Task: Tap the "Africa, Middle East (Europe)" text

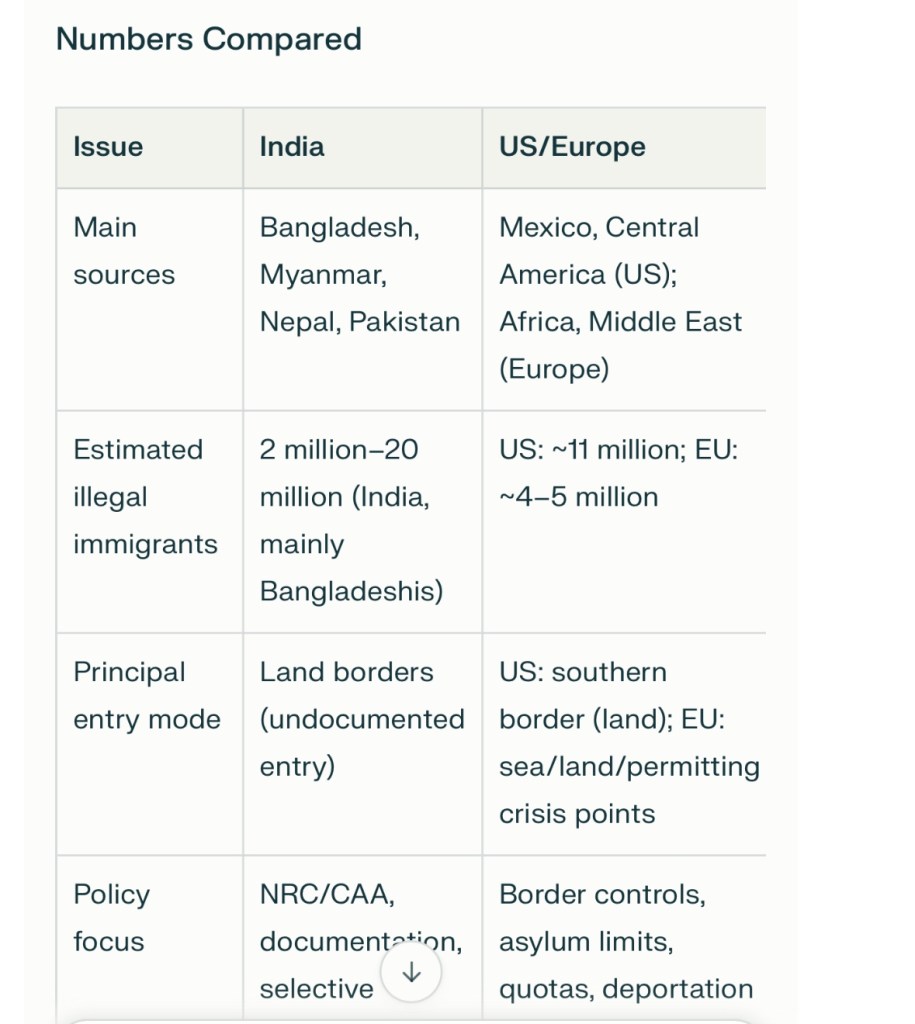Action: pos(620,346)
